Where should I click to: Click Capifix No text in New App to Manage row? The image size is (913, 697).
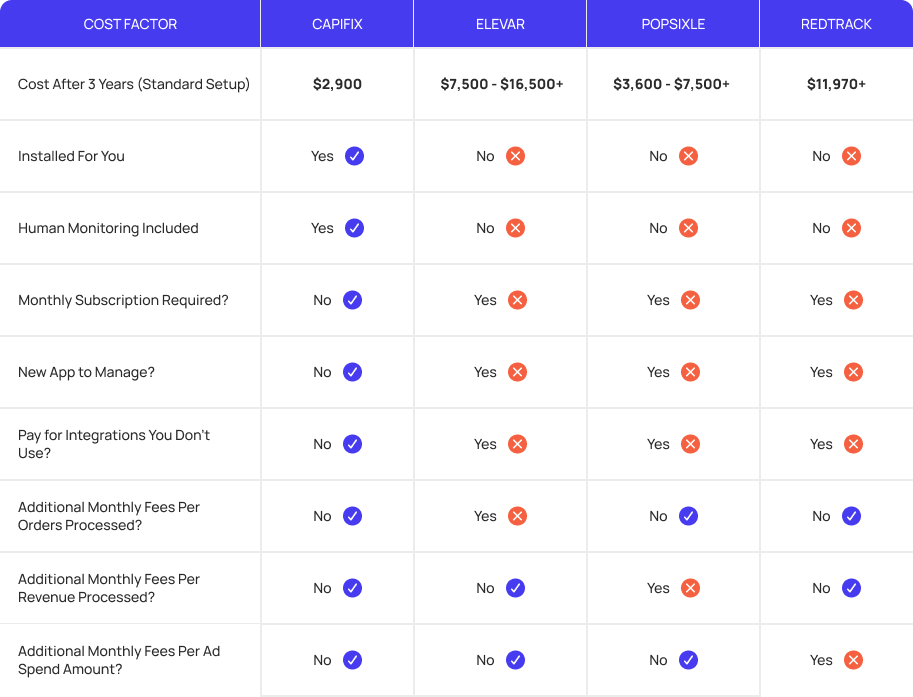[322, 372]
